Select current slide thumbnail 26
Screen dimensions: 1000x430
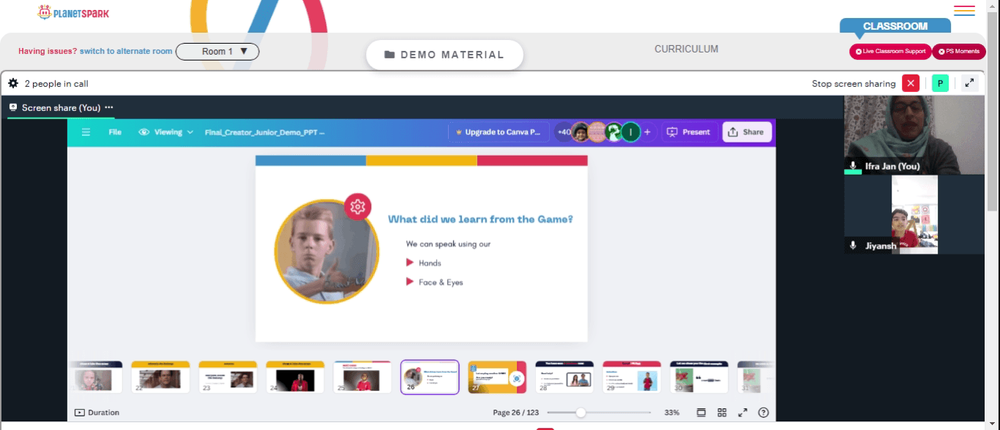click(430, 377)
